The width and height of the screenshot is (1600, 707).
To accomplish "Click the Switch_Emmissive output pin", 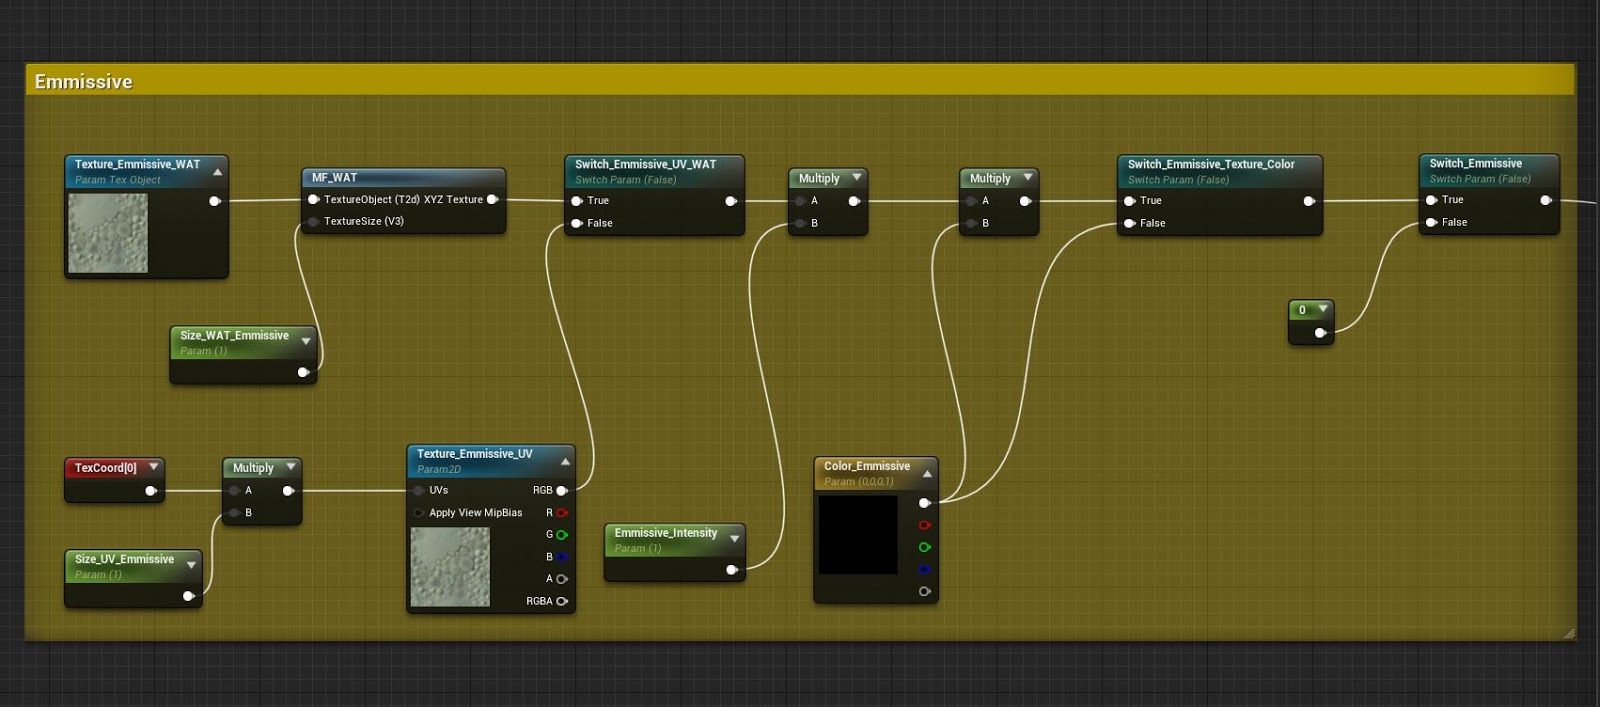I will point(1546,200).
